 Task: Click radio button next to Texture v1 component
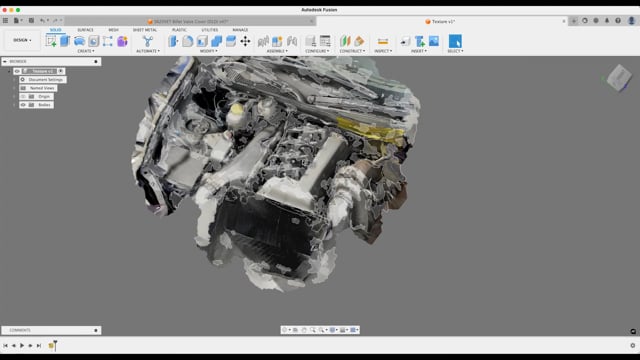[x=60, y=71]
